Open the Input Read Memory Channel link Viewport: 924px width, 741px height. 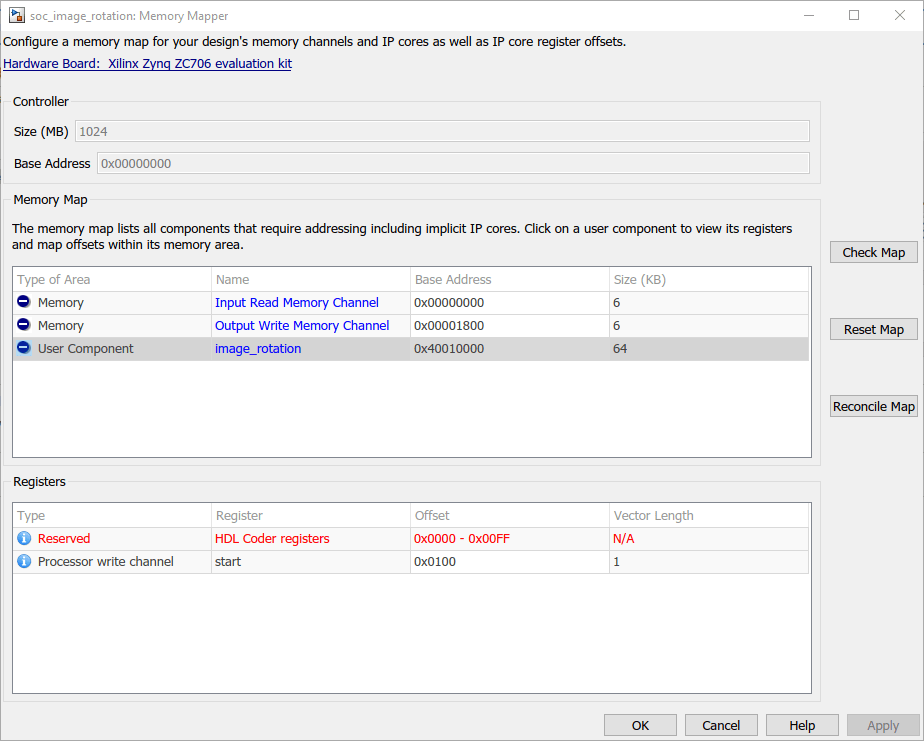pos(296,302)
